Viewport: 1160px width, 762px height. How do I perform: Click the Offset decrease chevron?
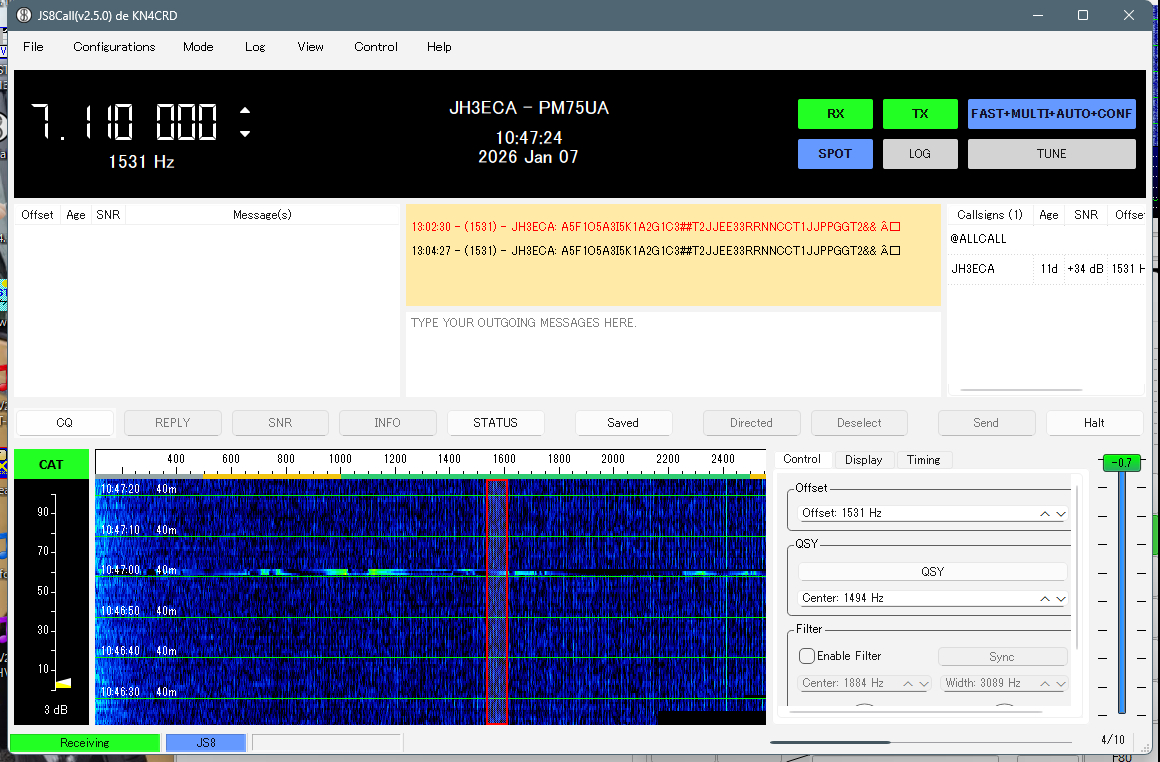(1061, 514)
